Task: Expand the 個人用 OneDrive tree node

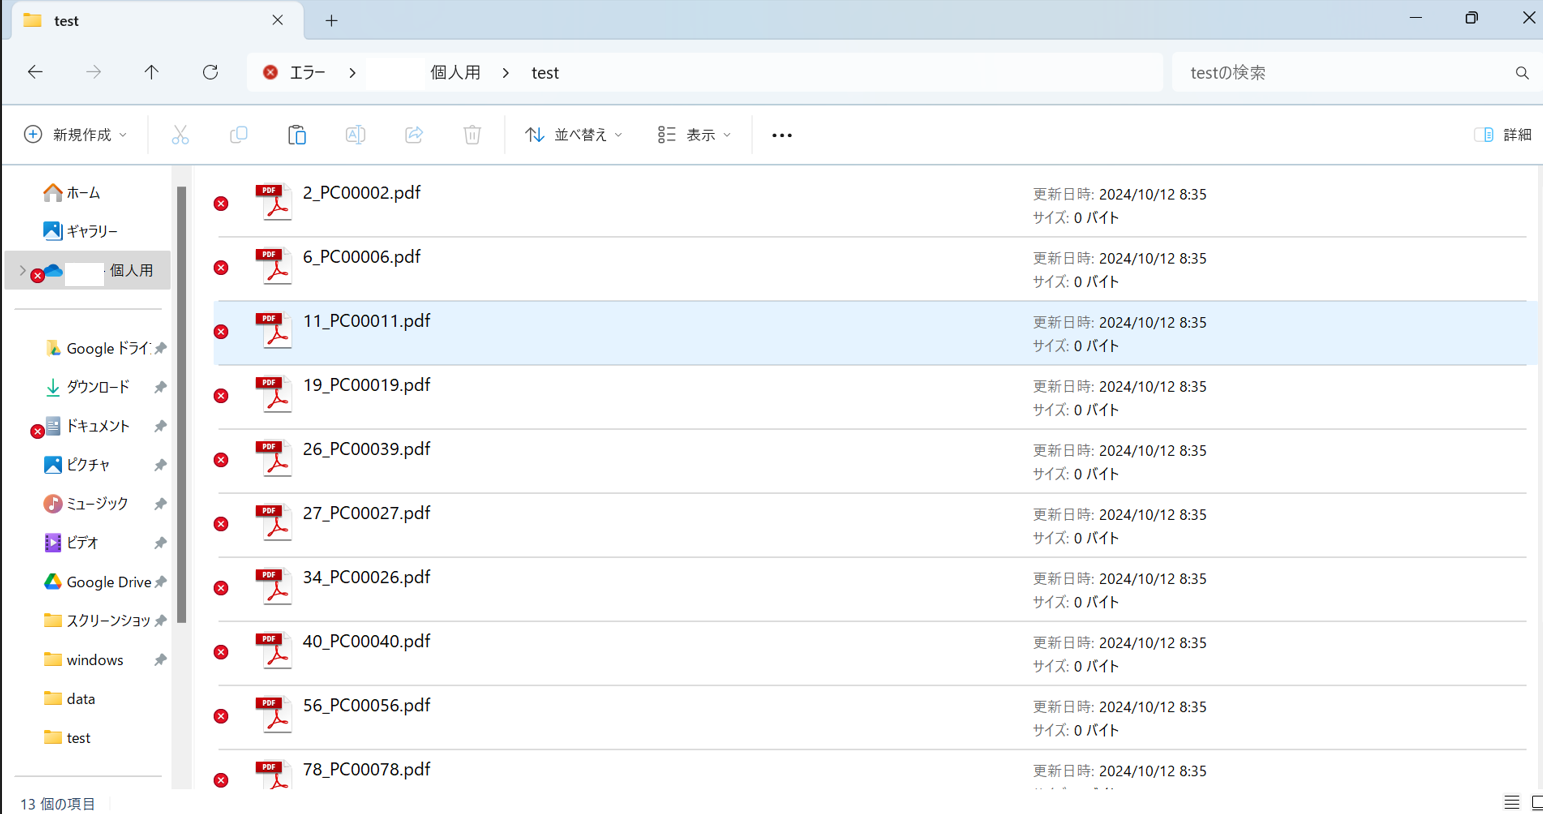Action: click(22, 271)
